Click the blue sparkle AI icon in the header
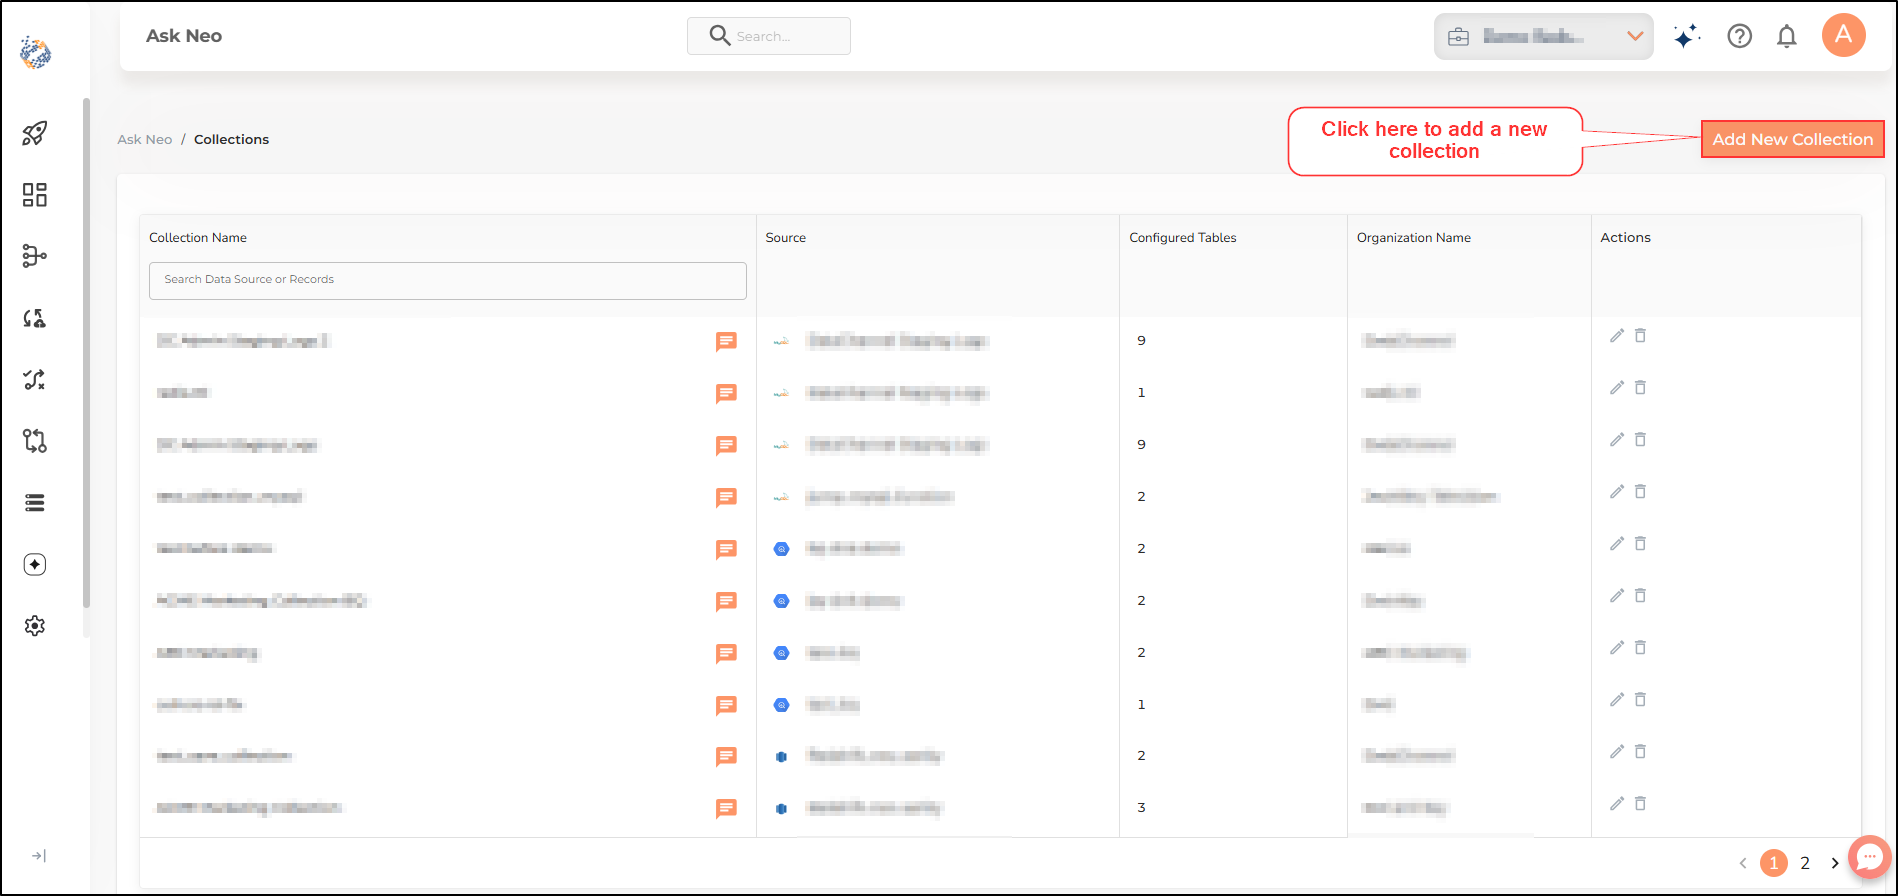 pos(1687,37)
